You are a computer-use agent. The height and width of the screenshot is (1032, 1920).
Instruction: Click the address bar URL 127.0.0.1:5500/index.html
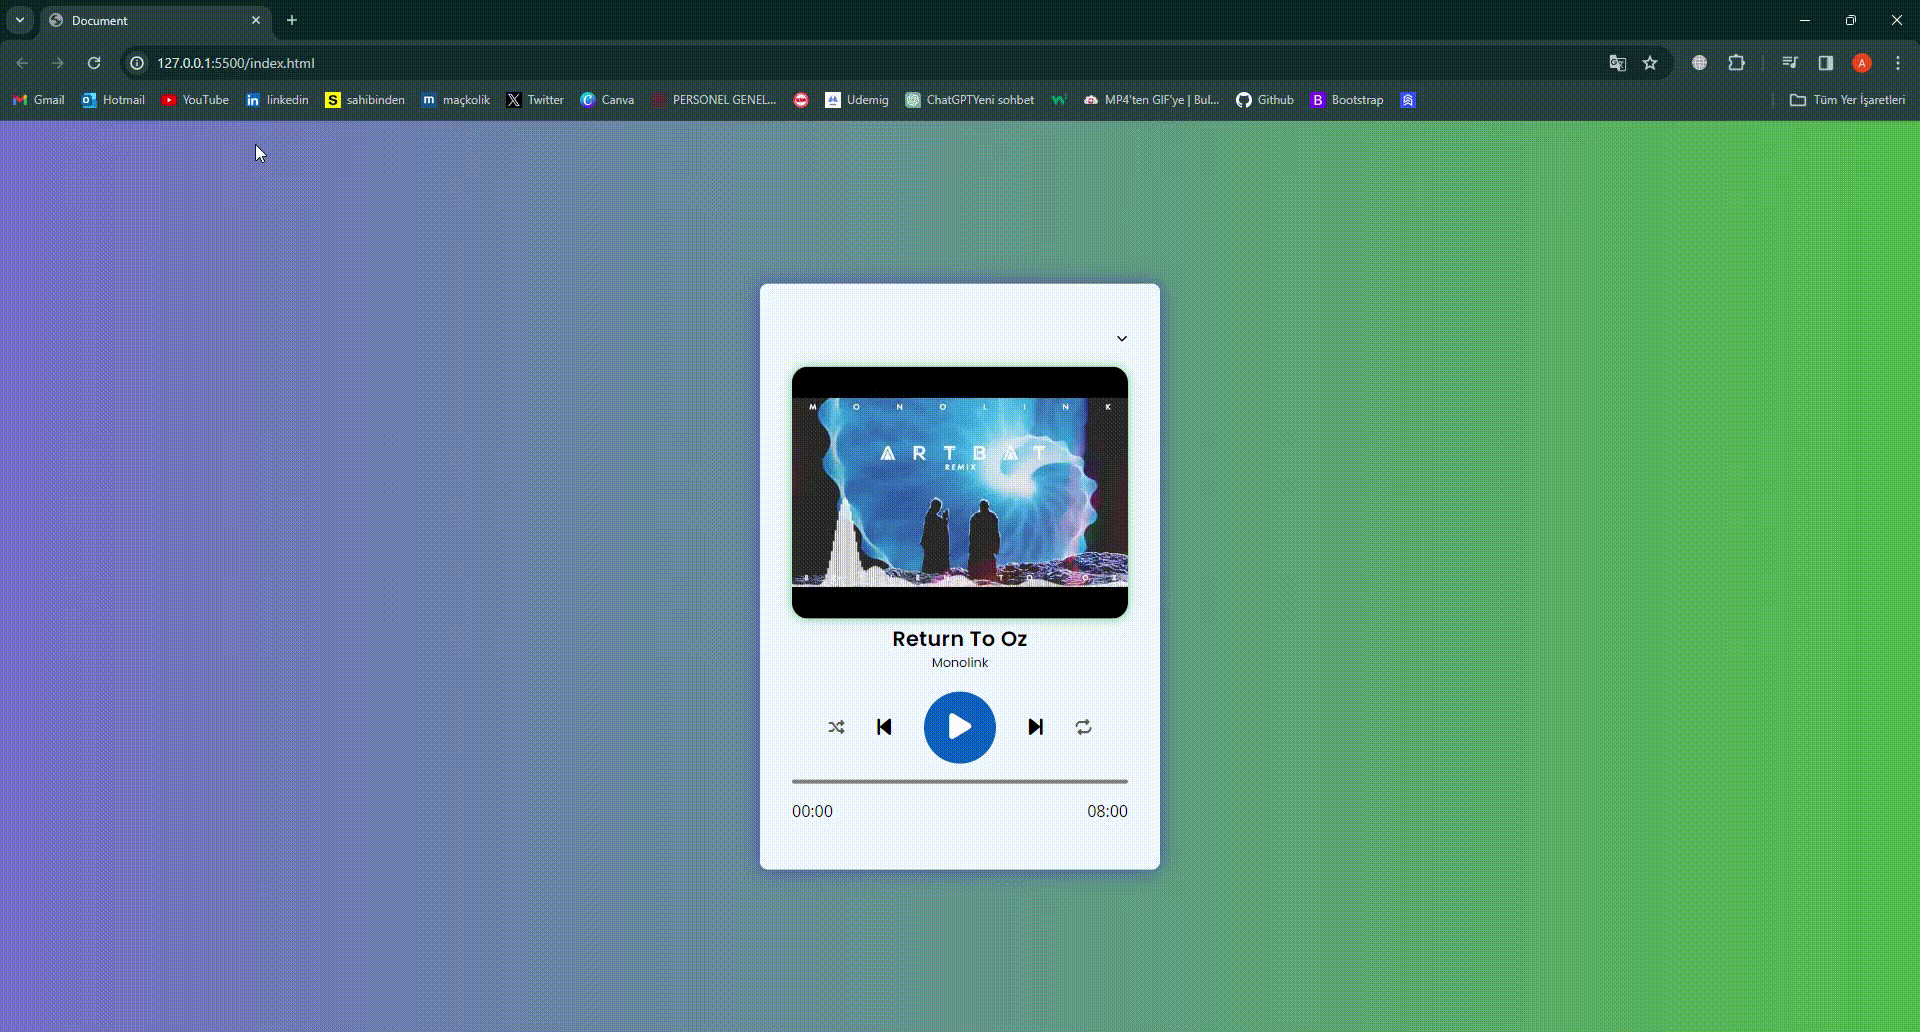tap(236, 63)
